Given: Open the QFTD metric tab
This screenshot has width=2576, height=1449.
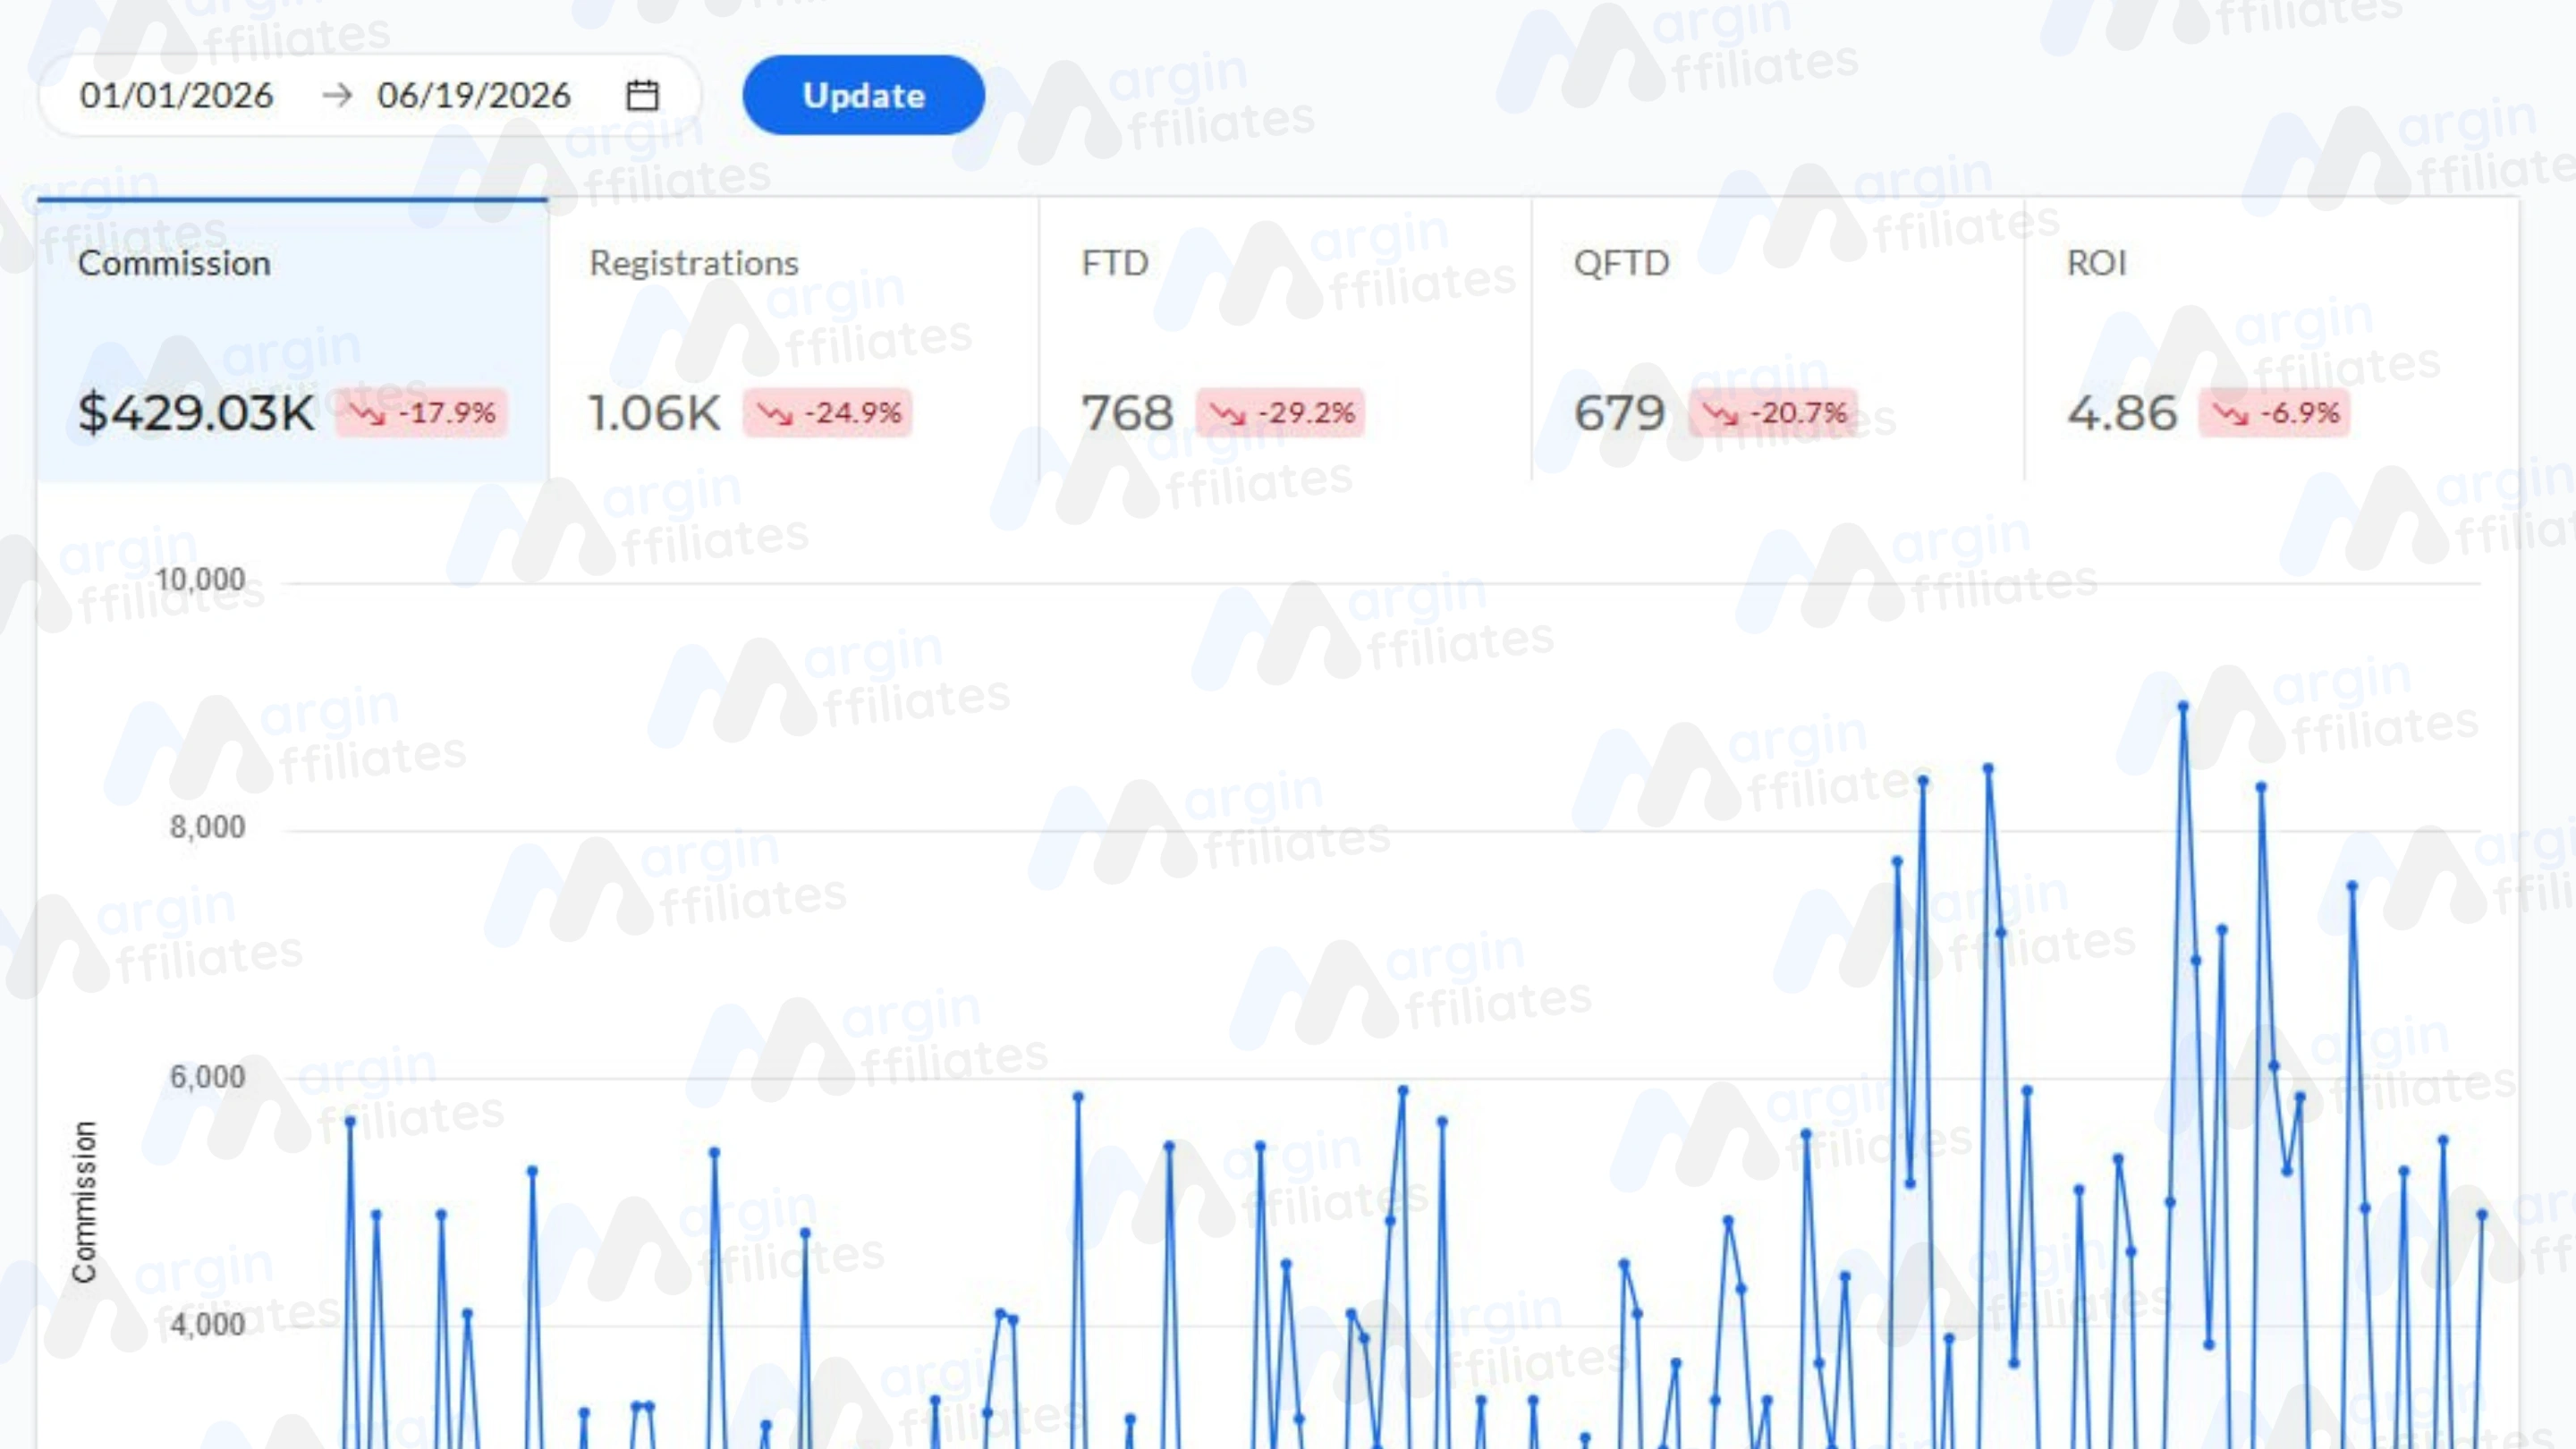Looking at the screenshot, I should [1778, 340].
